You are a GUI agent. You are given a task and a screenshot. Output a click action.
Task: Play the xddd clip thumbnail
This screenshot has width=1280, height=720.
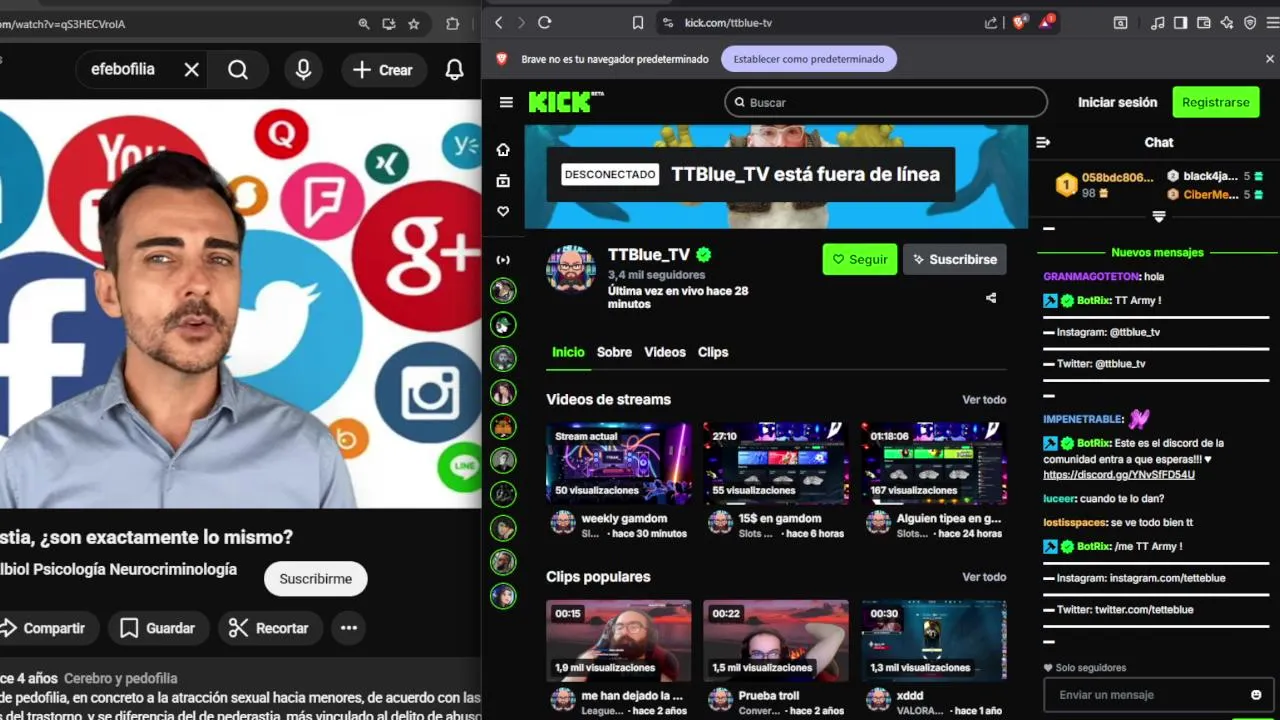[934, 640]
